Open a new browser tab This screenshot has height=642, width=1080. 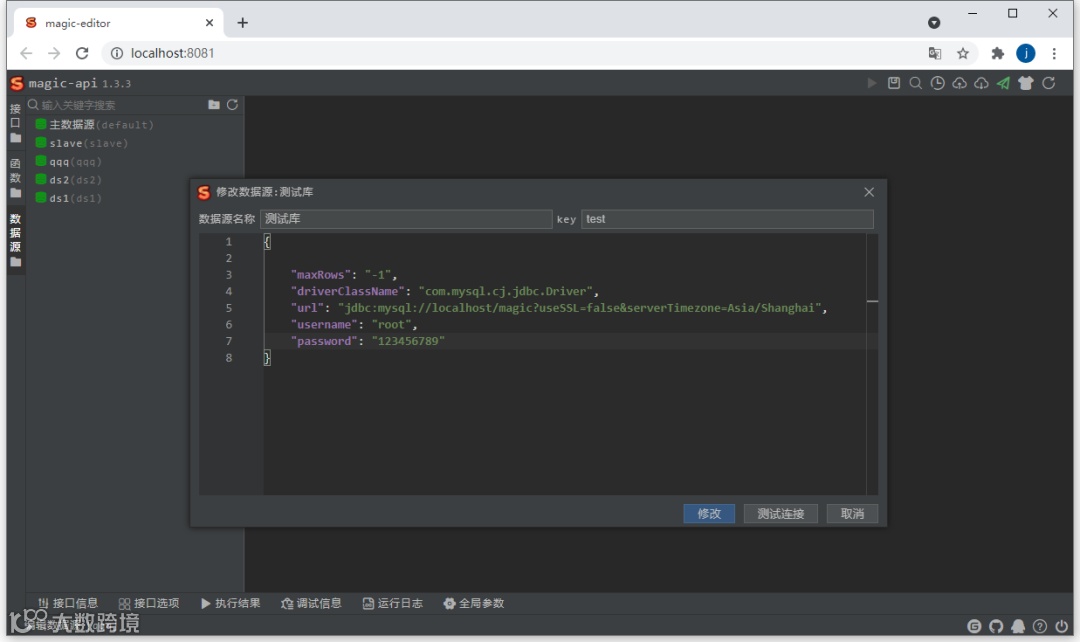click(x=242, y=23)
